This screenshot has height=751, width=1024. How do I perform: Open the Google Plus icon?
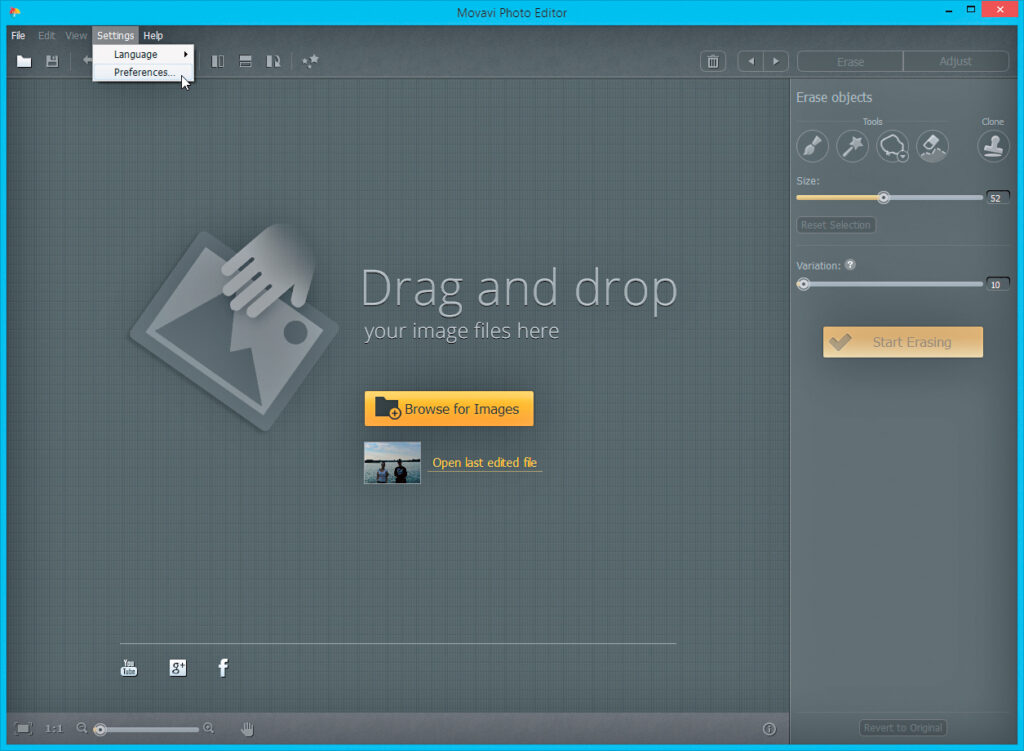(x=178, y=668)
